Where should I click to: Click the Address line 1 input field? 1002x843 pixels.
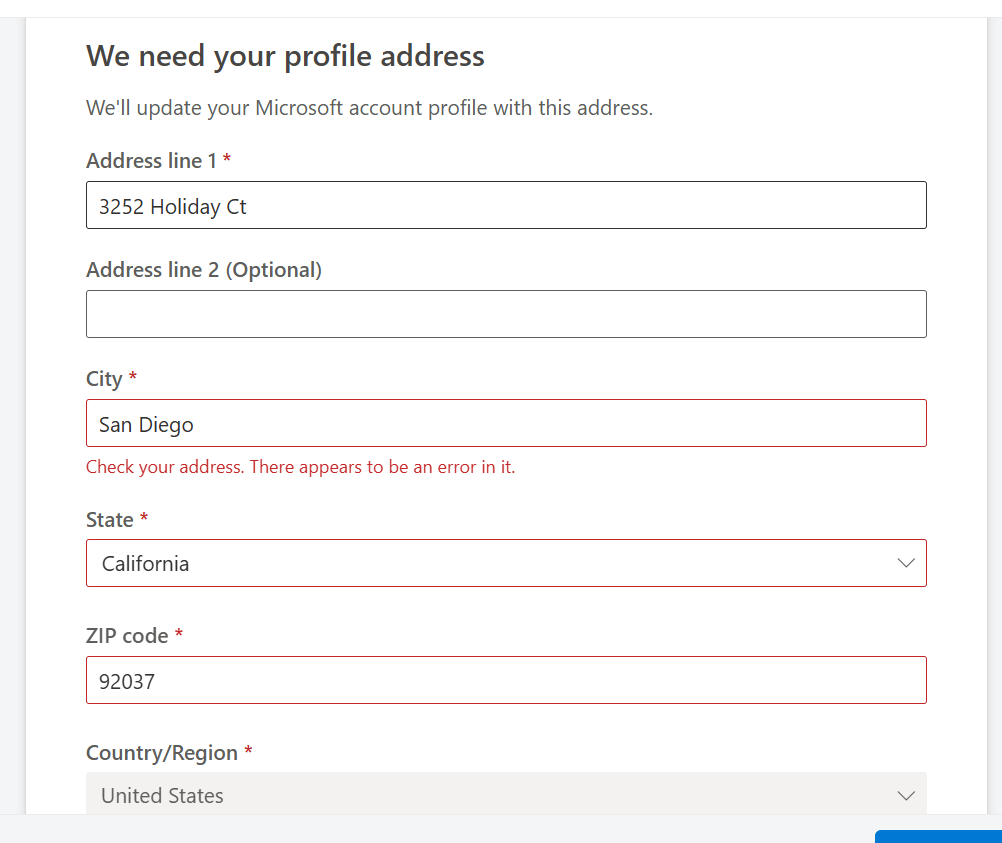506,206
